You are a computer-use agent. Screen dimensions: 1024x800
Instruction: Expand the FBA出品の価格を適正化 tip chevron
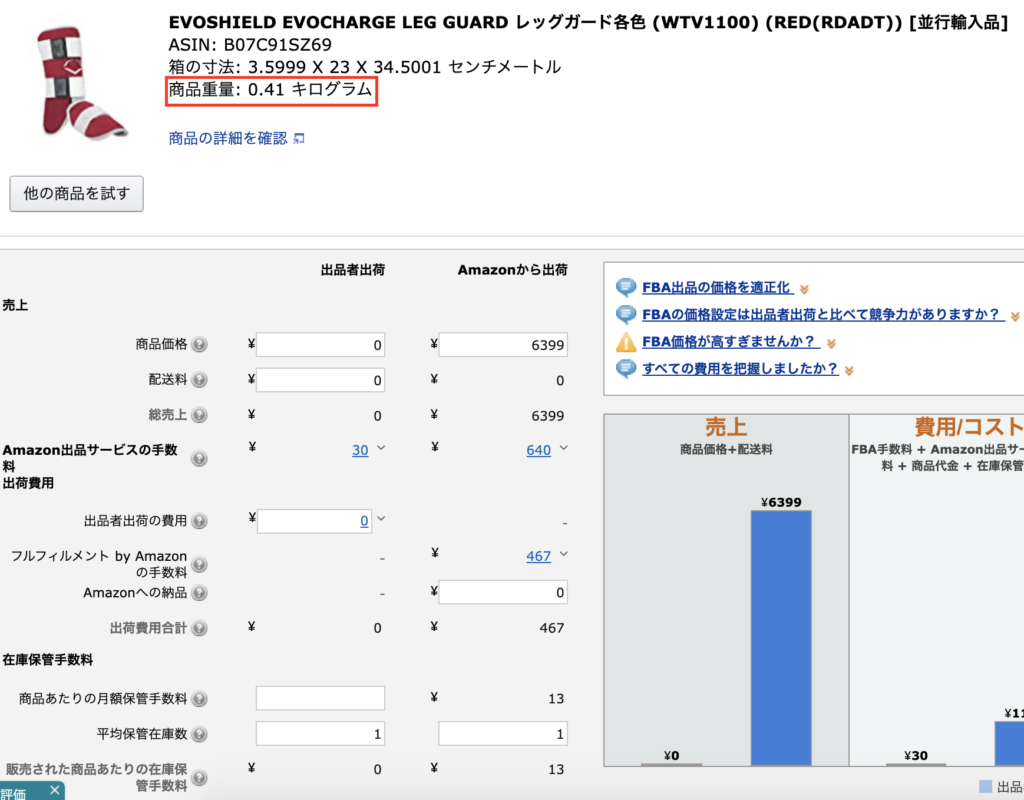point(804,289)
